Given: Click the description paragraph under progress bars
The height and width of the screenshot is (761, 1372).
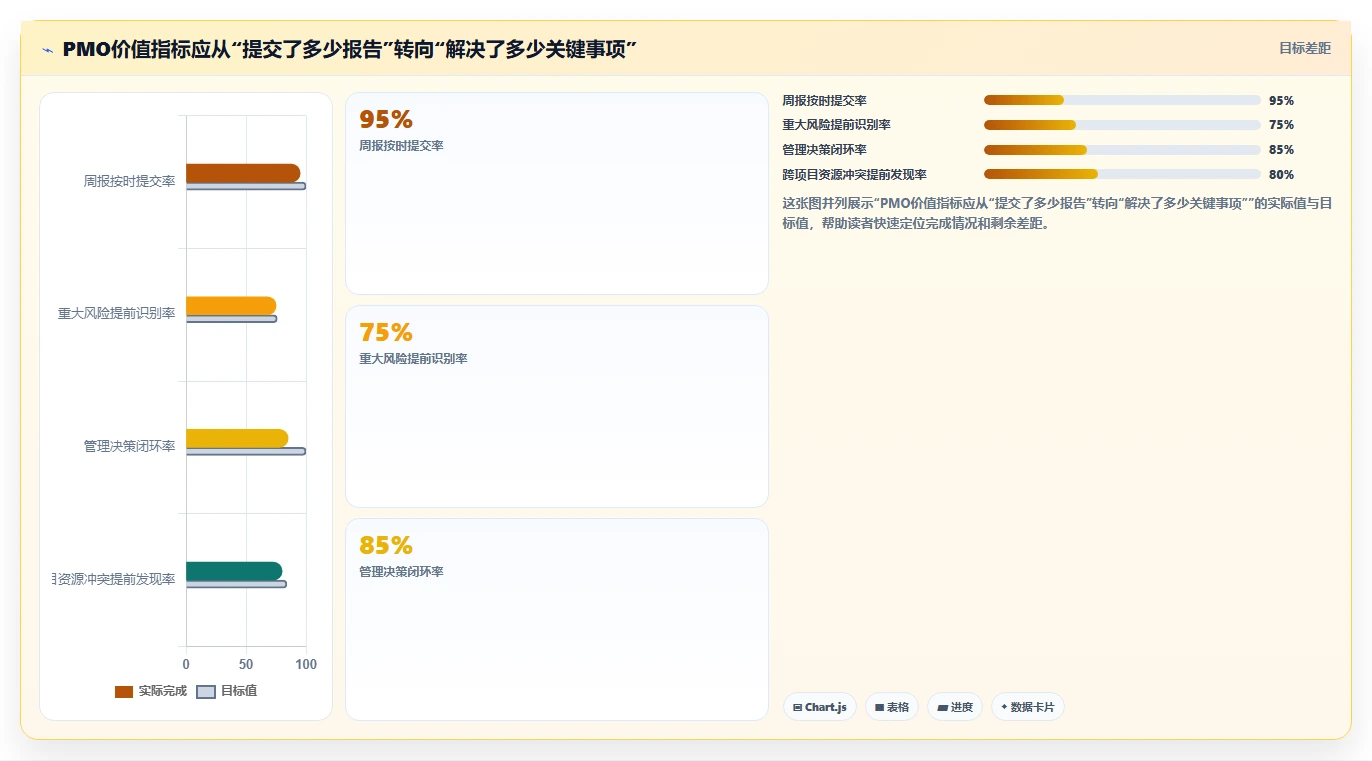Looking at the screenshot, I should click(1057, 213).
